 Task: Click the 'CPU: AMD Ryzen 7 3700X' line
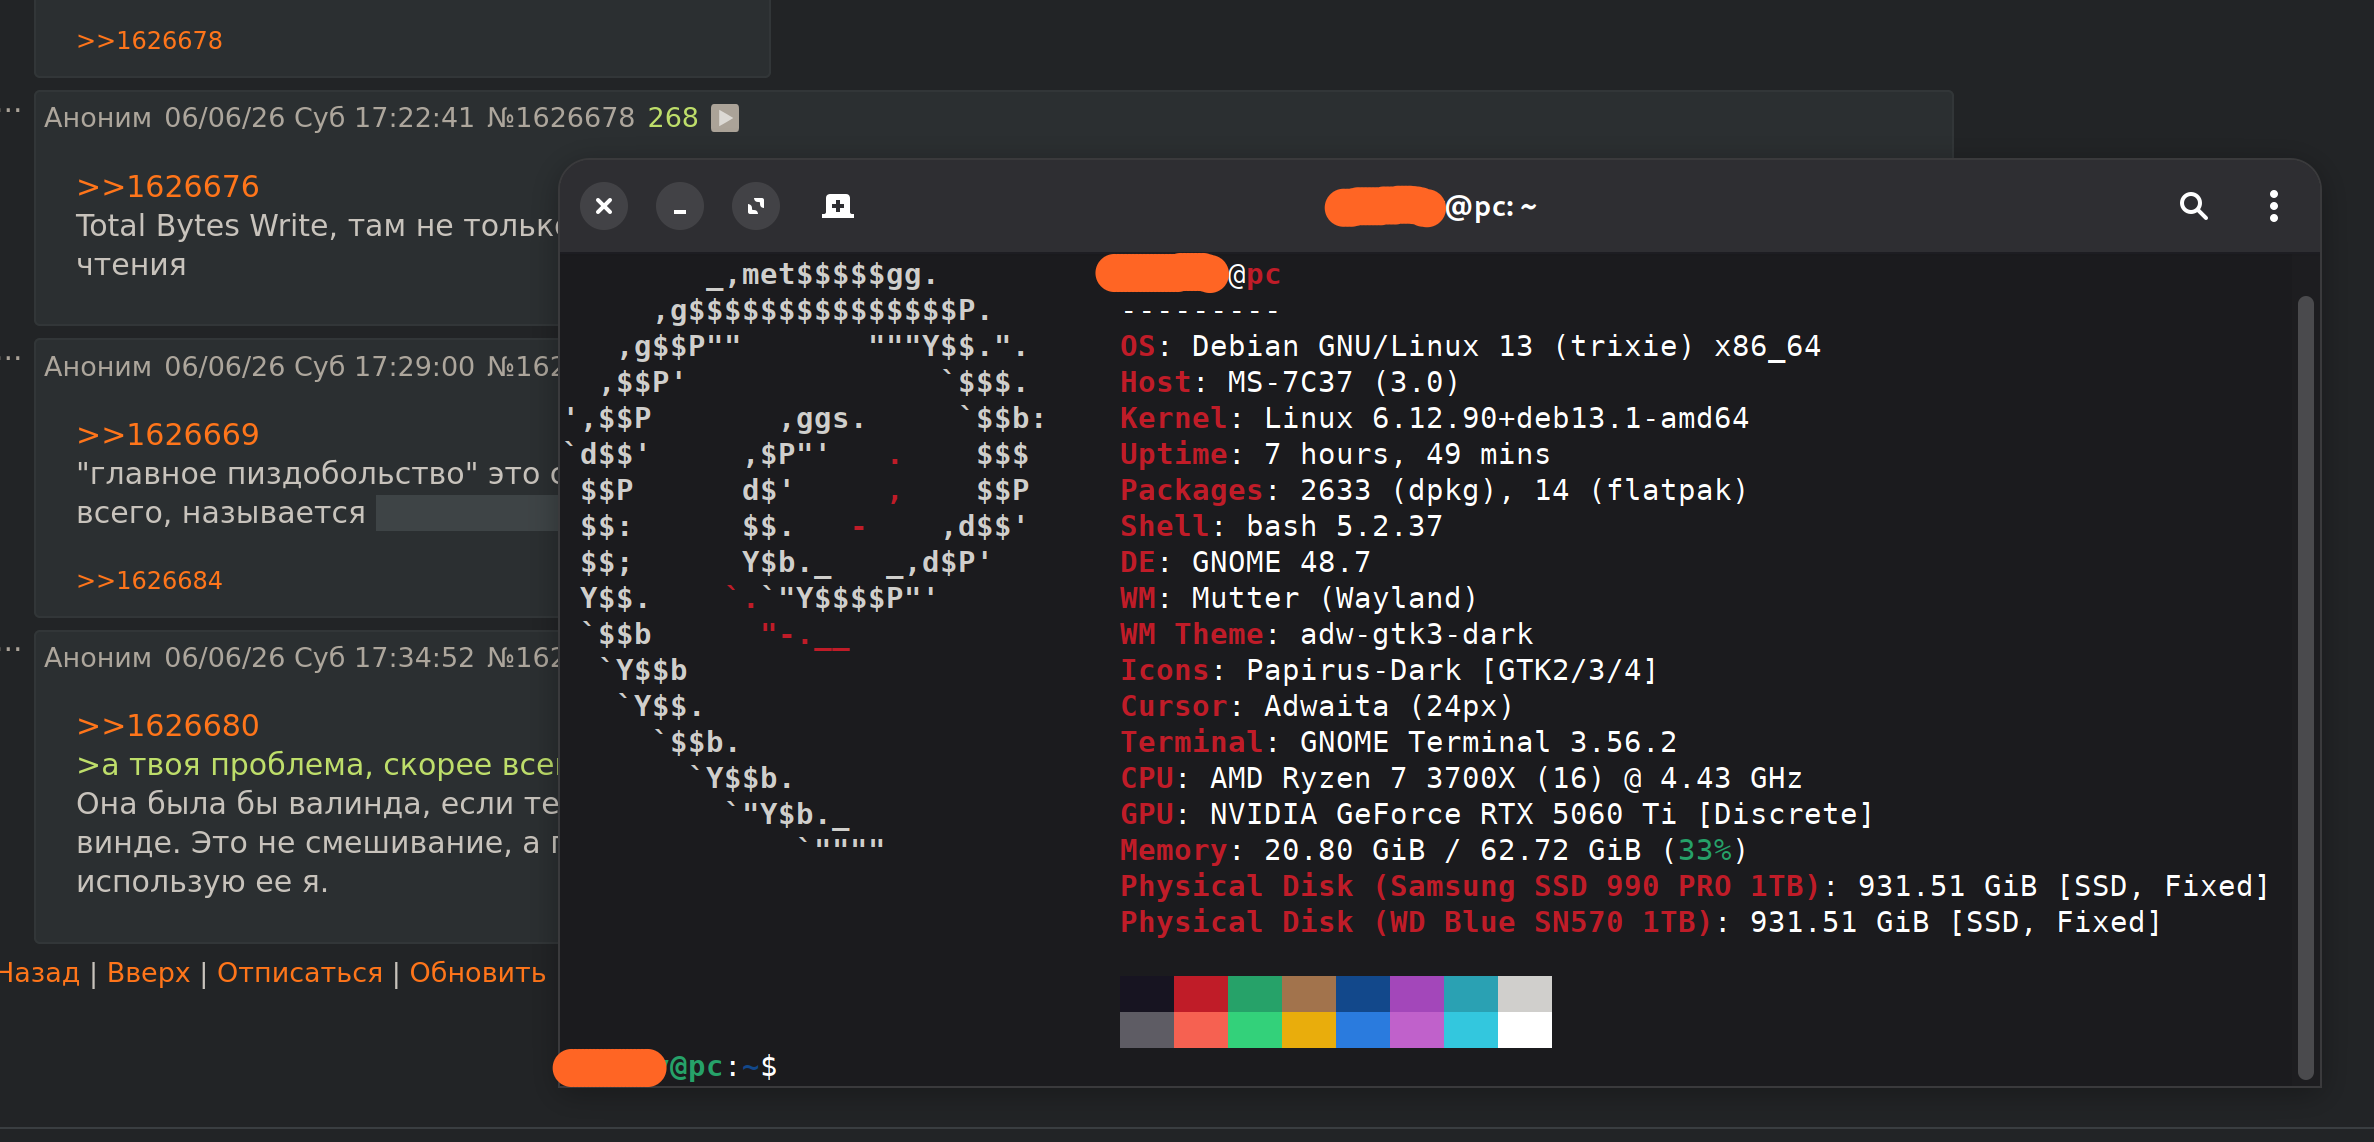(1461, 779)
